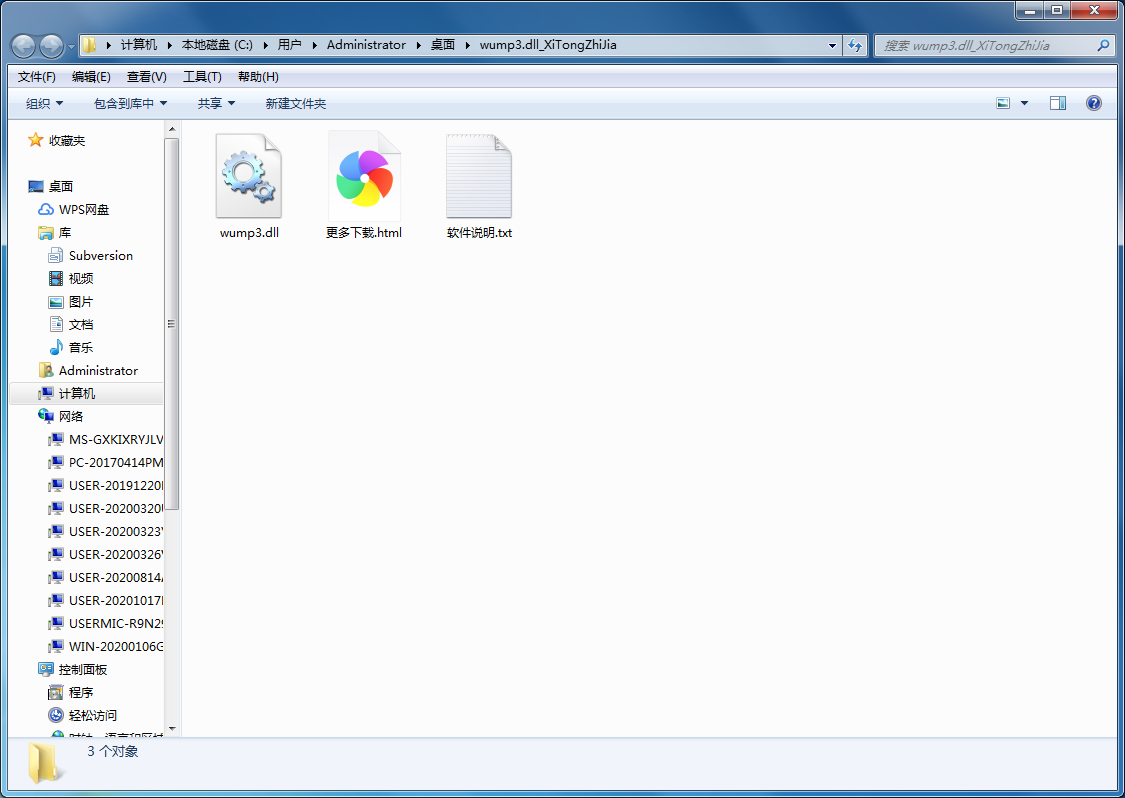Image resolution: width=1125 pixels, height=798 pixels.
Task: Click the 图片 picture icon
Action: pyautogui.click(x=55, y=301)
